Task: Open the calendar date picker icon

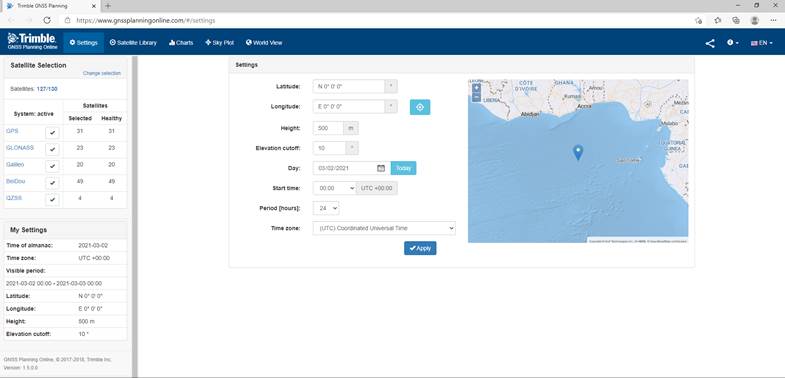Action: (381, 168)
